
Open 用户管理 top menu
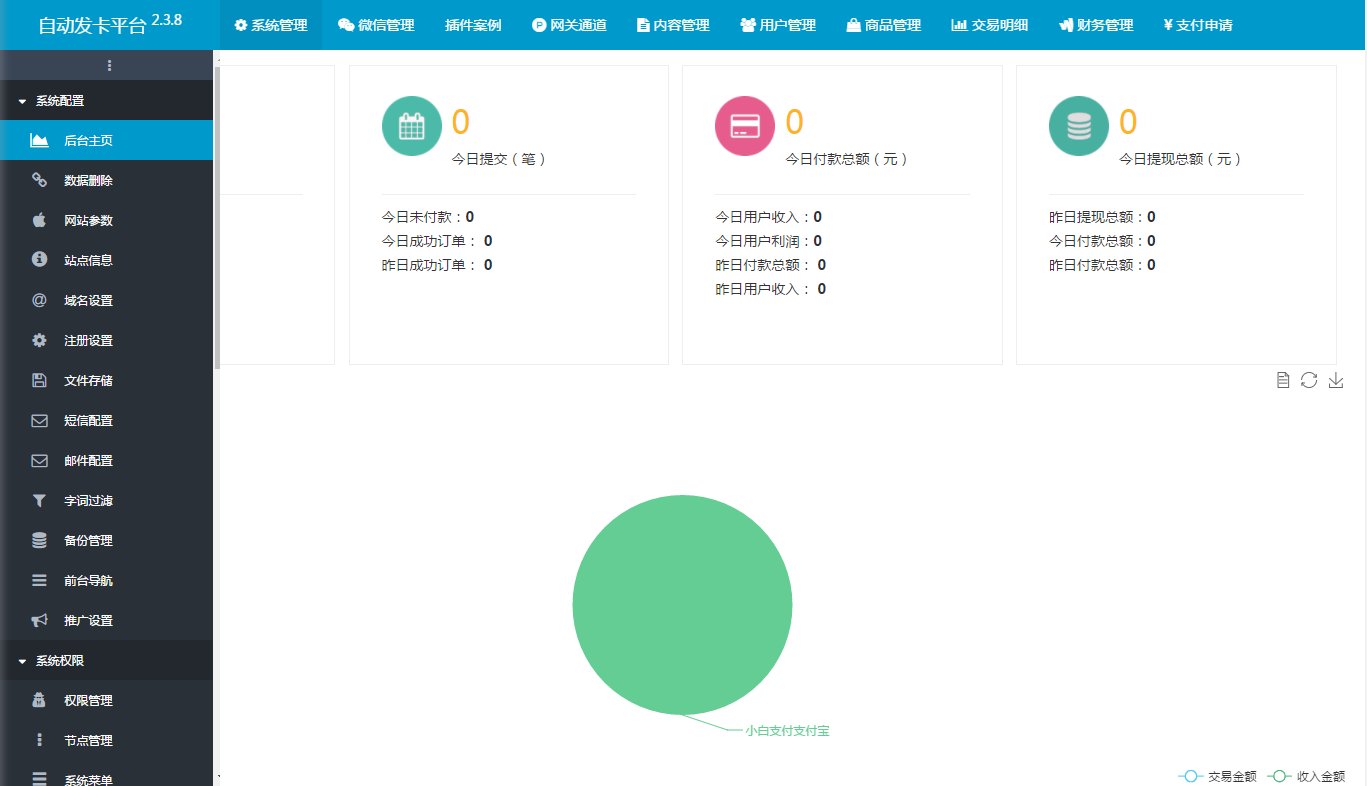coord(778,25)
